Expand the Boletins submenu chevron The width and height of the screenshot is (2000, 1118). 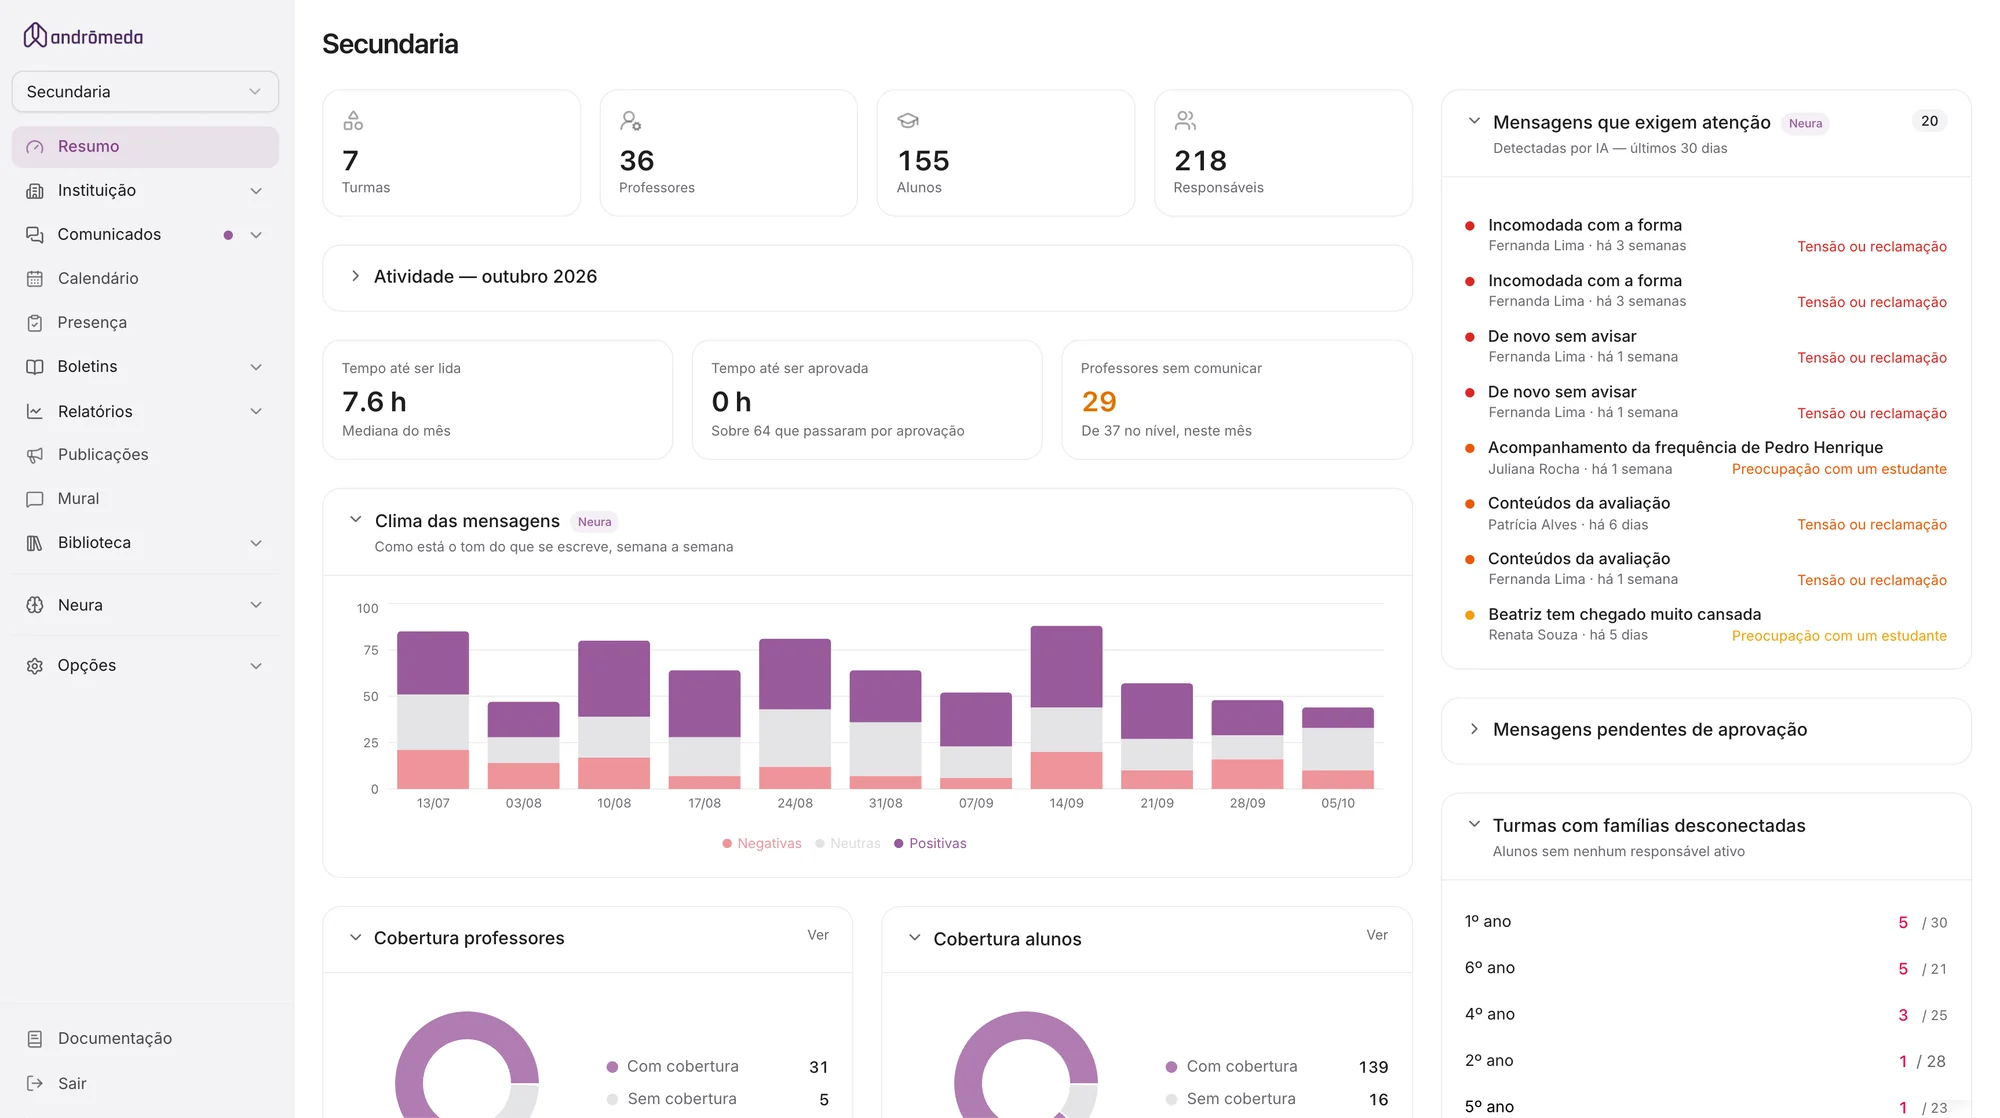(x=256, y=367)
